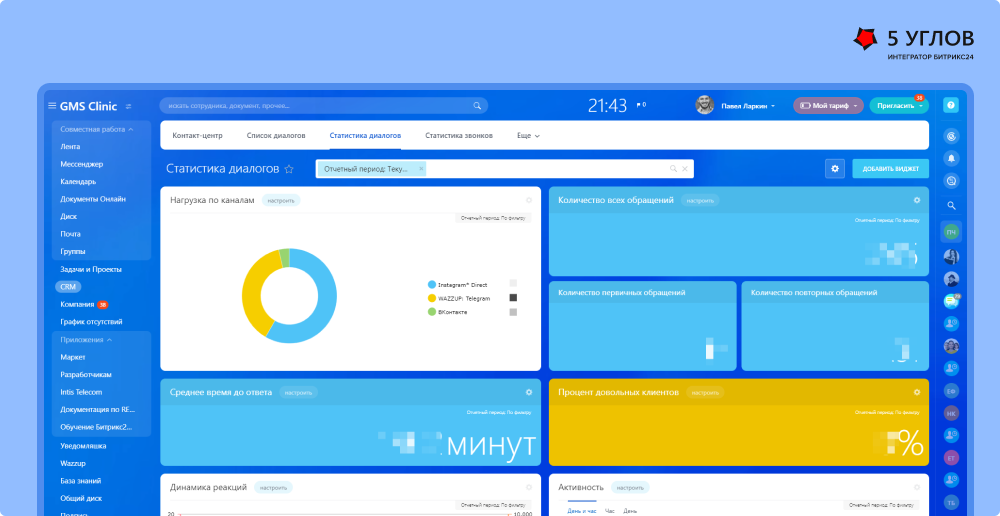The image size is (1000, 516).
Task: Open gear settings on Процент довольных клиентов widget
Action: pos(917,392)
